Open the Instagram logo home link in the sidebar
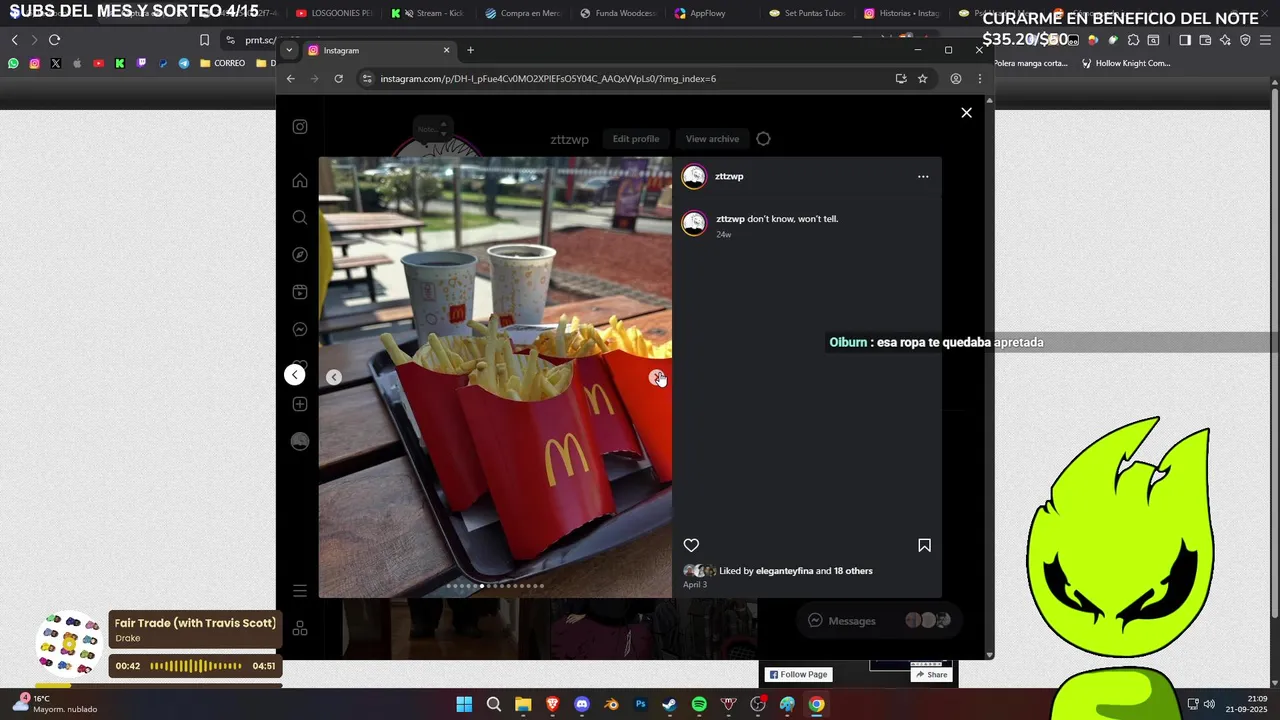Screen dimensions: 1280x720 point(300,127)
